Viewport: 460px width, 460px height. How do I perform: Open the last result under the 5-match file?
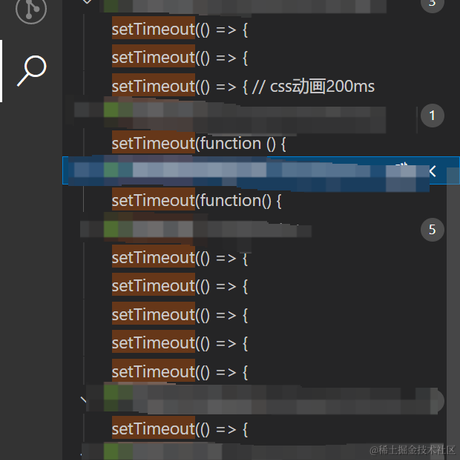[x=180, y=372]
